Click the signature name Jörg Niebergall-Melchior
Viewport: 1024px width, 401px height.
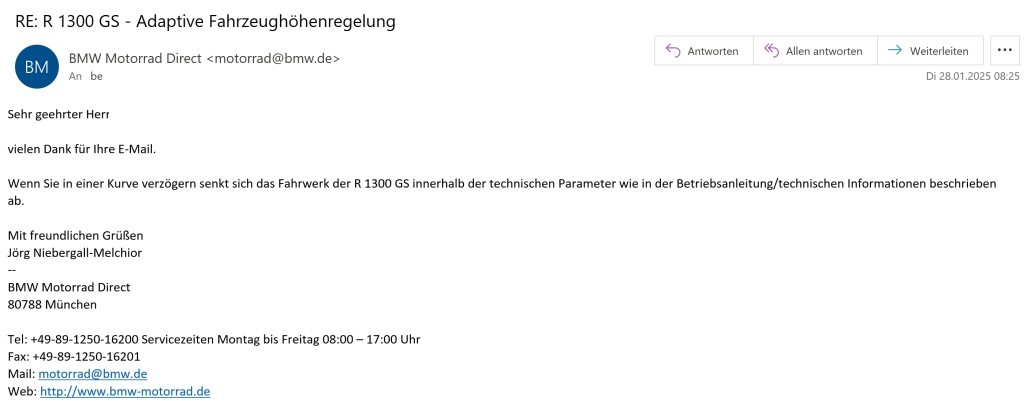click(74, 253)
